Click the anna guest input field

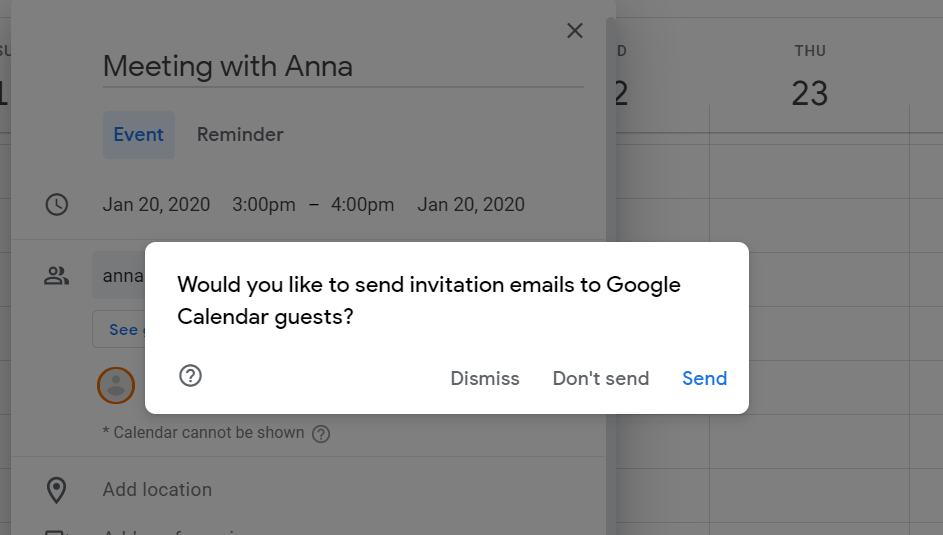point(119,275)
